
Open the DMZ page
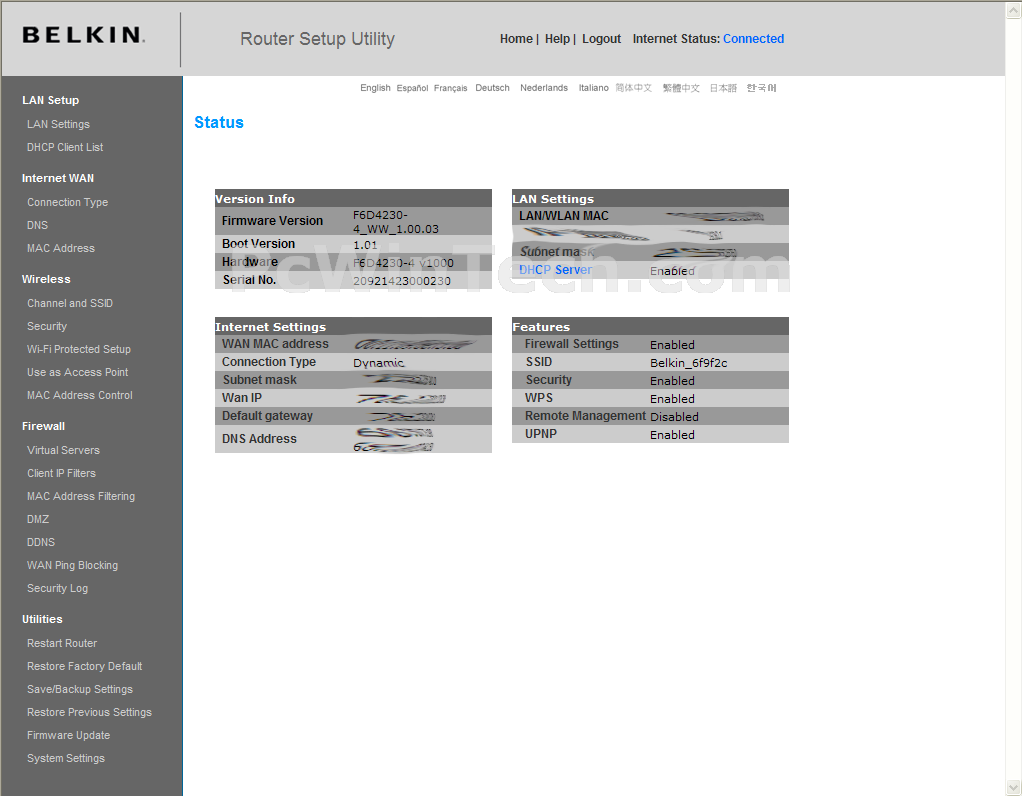click(38, 520)
